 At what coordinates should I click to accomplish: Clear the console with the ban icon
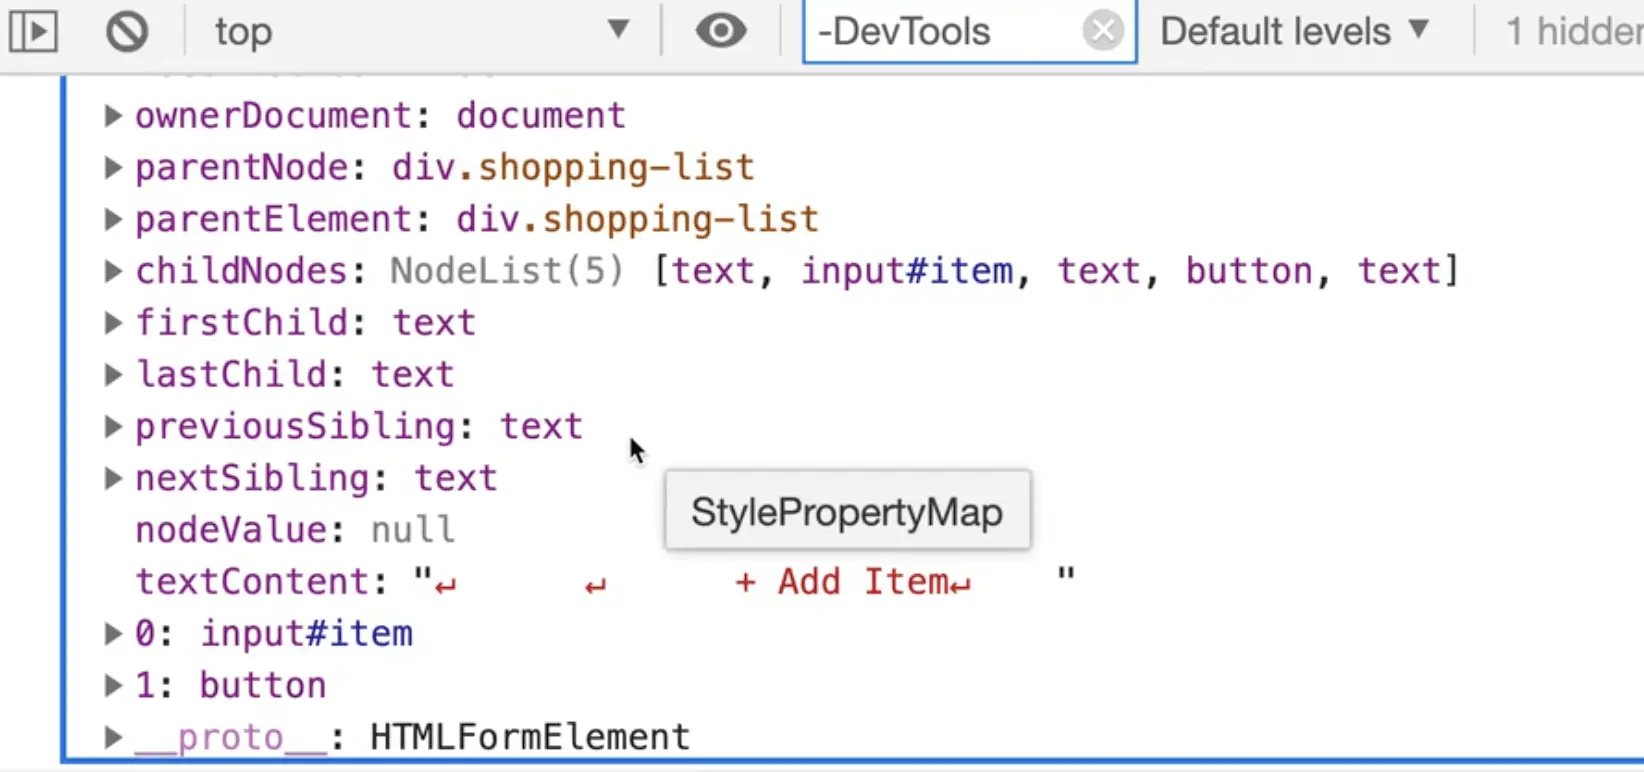click(x=127, y=32)
